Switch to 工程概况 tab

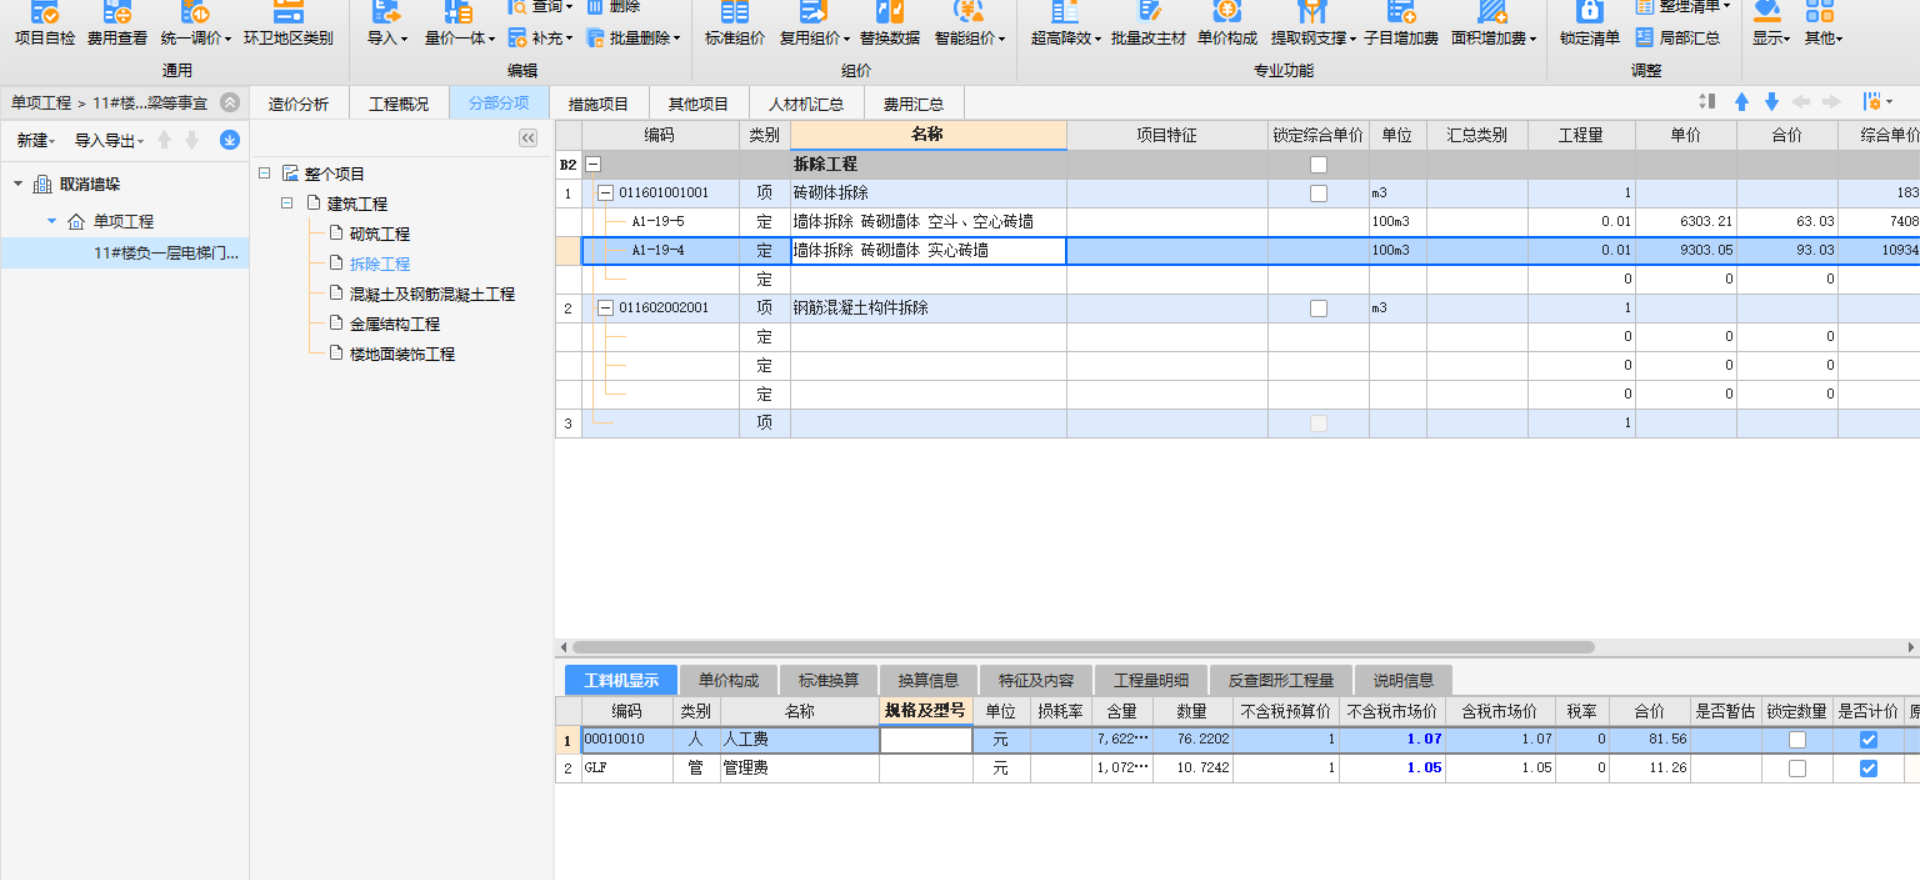398,104
